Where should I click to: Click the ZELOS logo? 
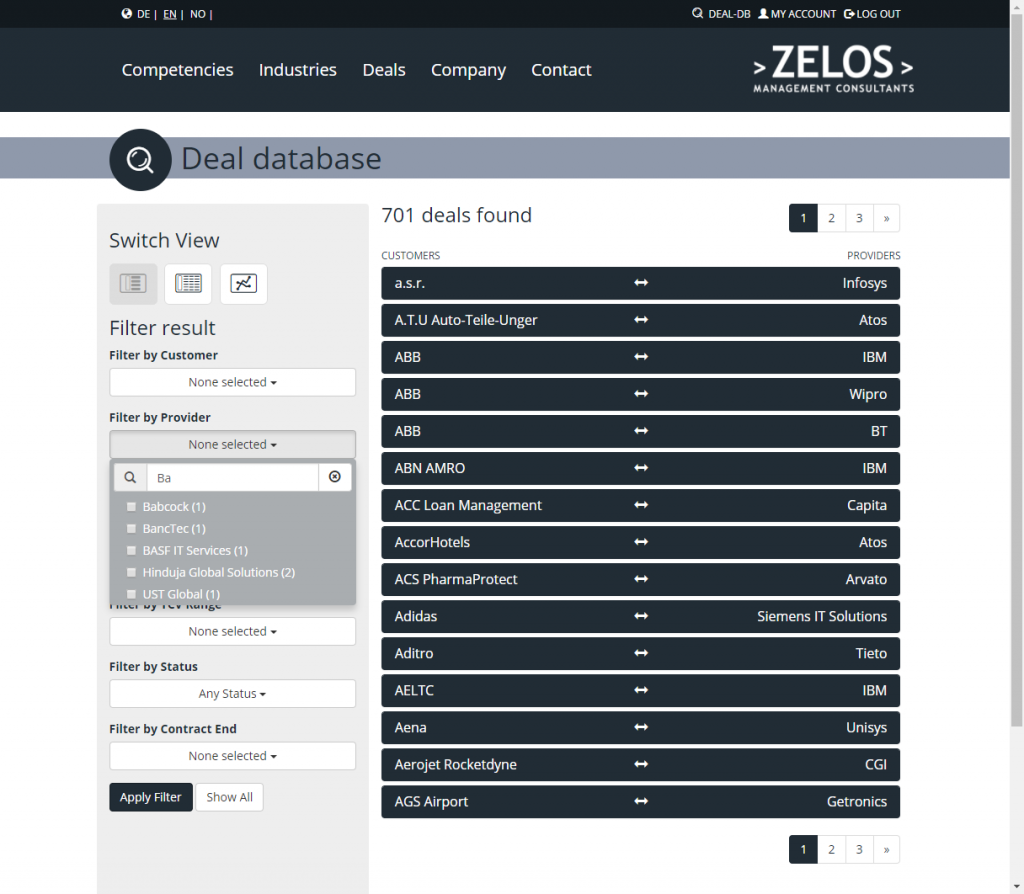tap(833, 69)
